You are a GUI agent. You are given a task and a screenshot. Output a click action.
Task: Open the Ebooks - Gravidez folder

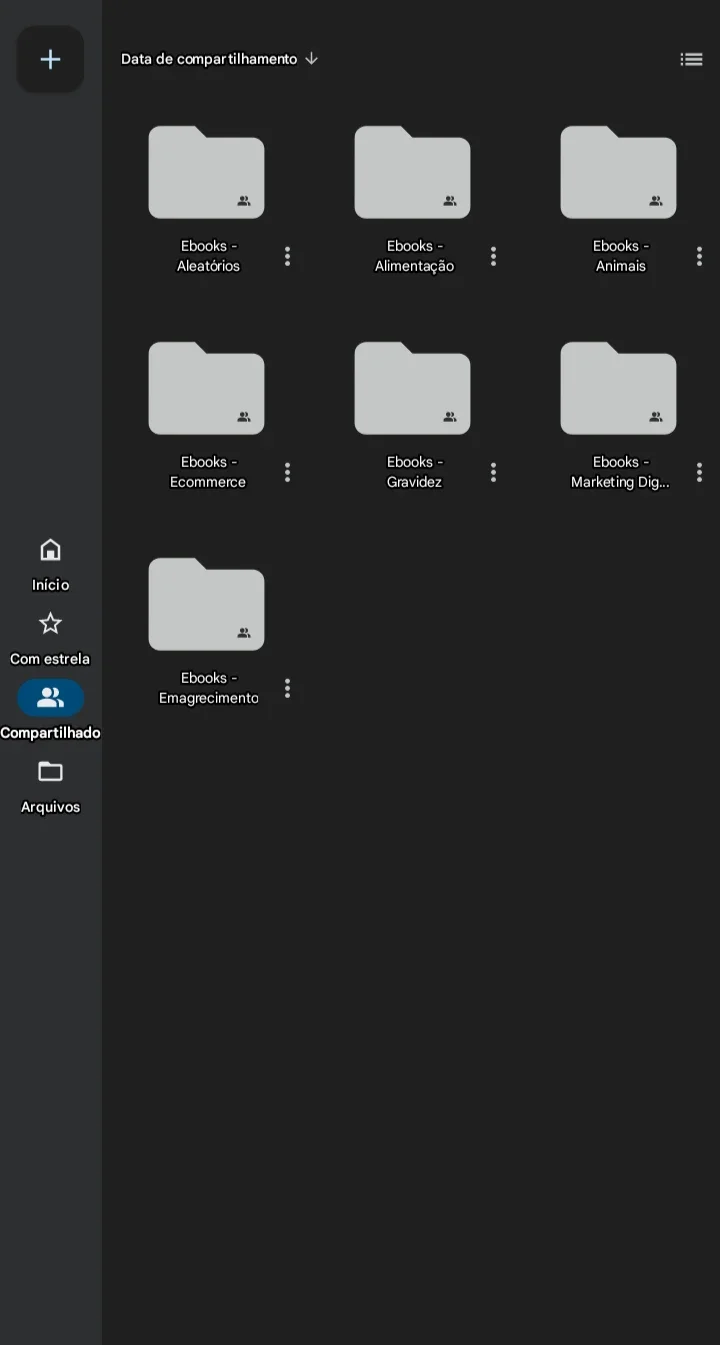tap(413, 388)
